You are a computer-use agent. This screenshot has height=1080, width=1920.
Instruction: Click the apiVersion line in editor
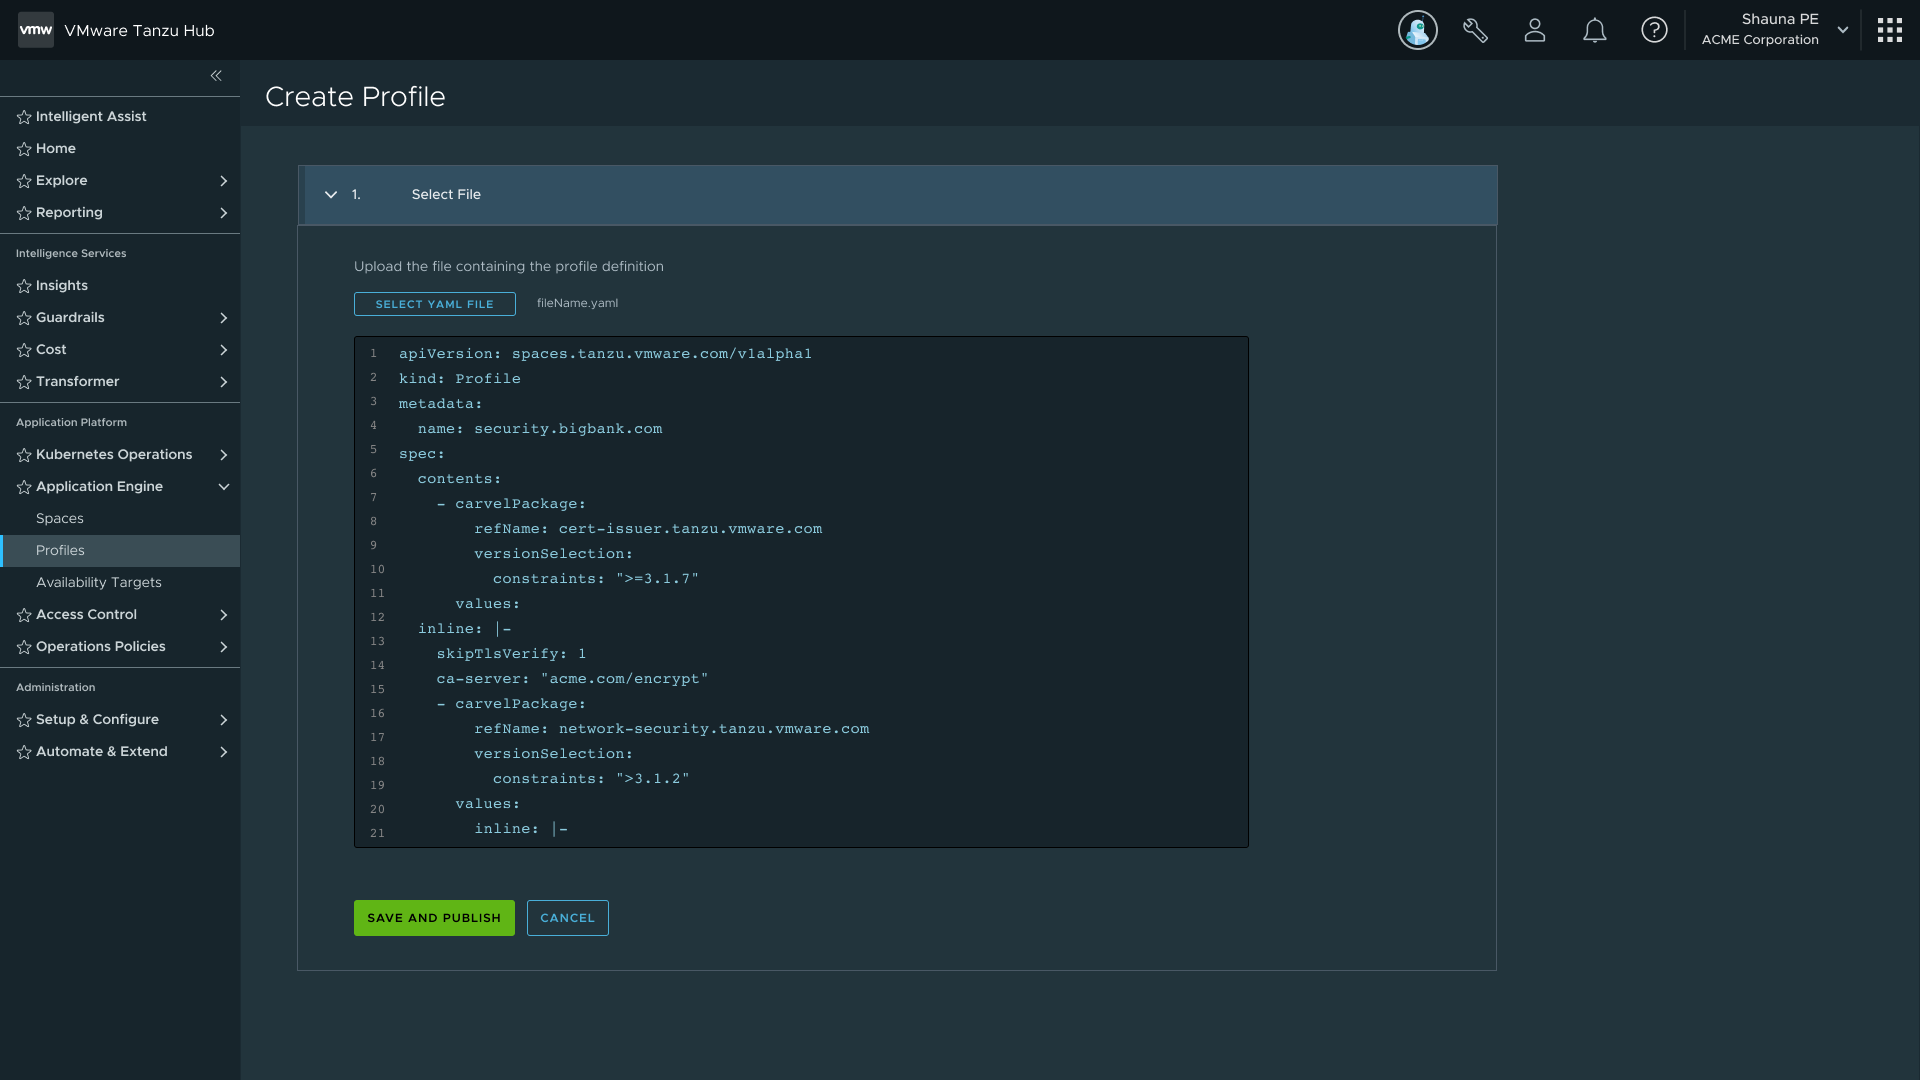point(605,354)
